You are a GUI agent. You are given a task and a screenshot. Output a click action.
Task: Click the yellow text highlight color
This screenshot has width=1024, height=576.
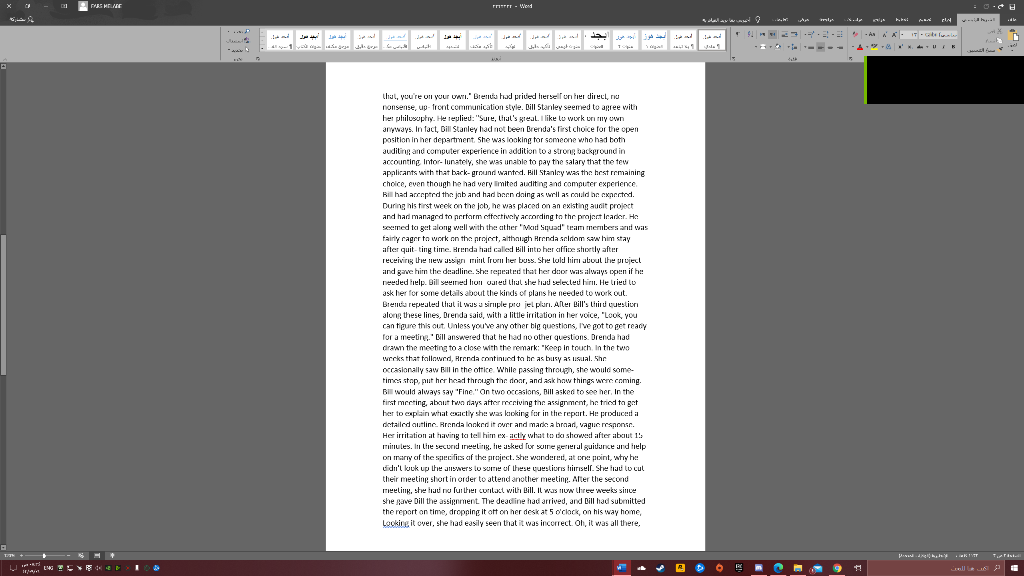(x=874, y=47)
